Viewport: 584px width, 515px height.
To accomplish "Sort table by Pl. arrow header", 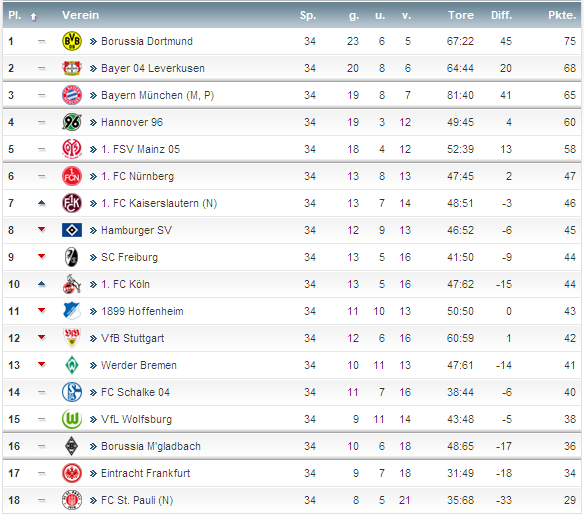I will click(34, 16).
